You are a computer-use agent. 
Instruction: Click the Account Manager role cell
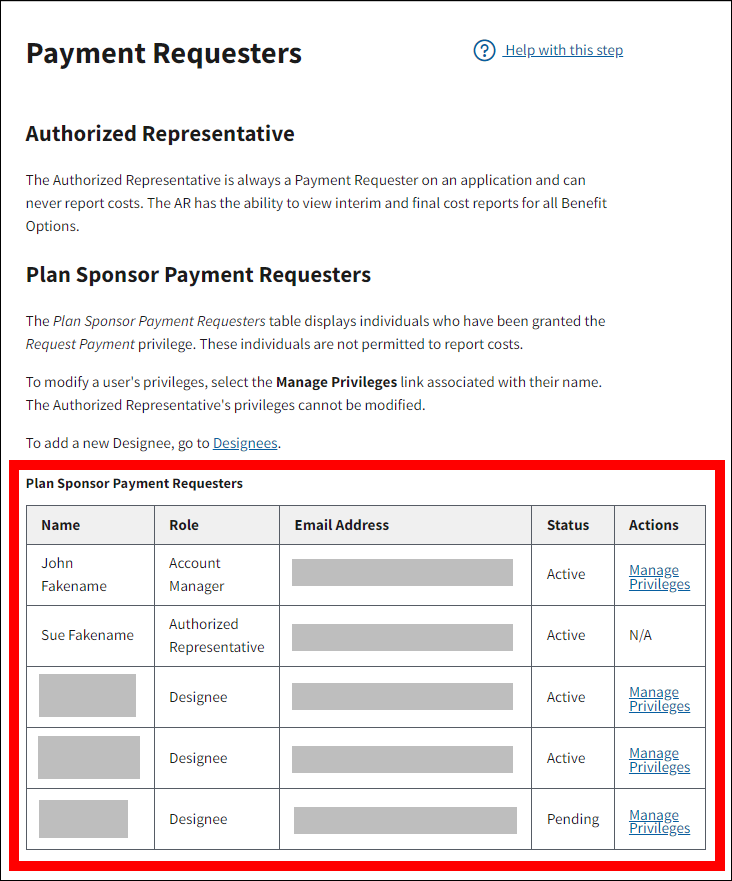196,575
